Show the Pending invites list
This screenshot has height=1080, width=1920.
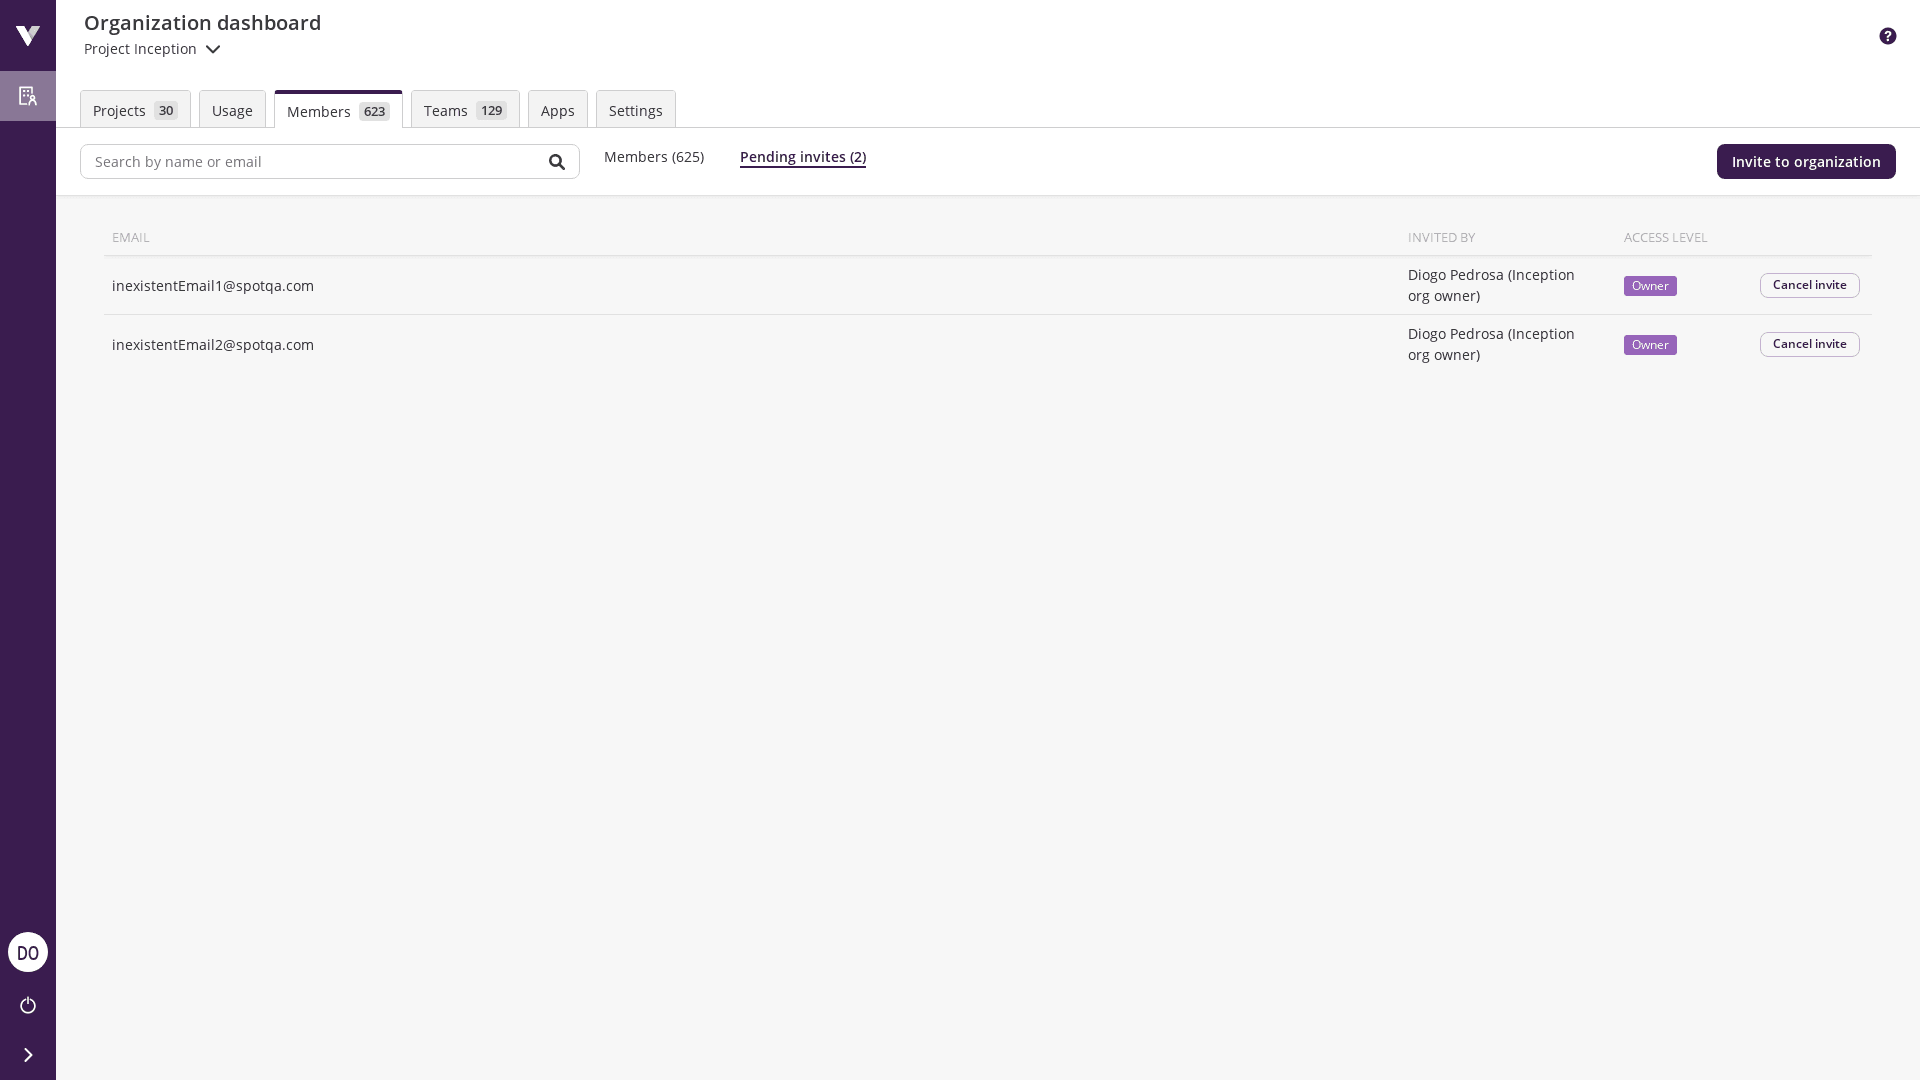tap(802, 156)
